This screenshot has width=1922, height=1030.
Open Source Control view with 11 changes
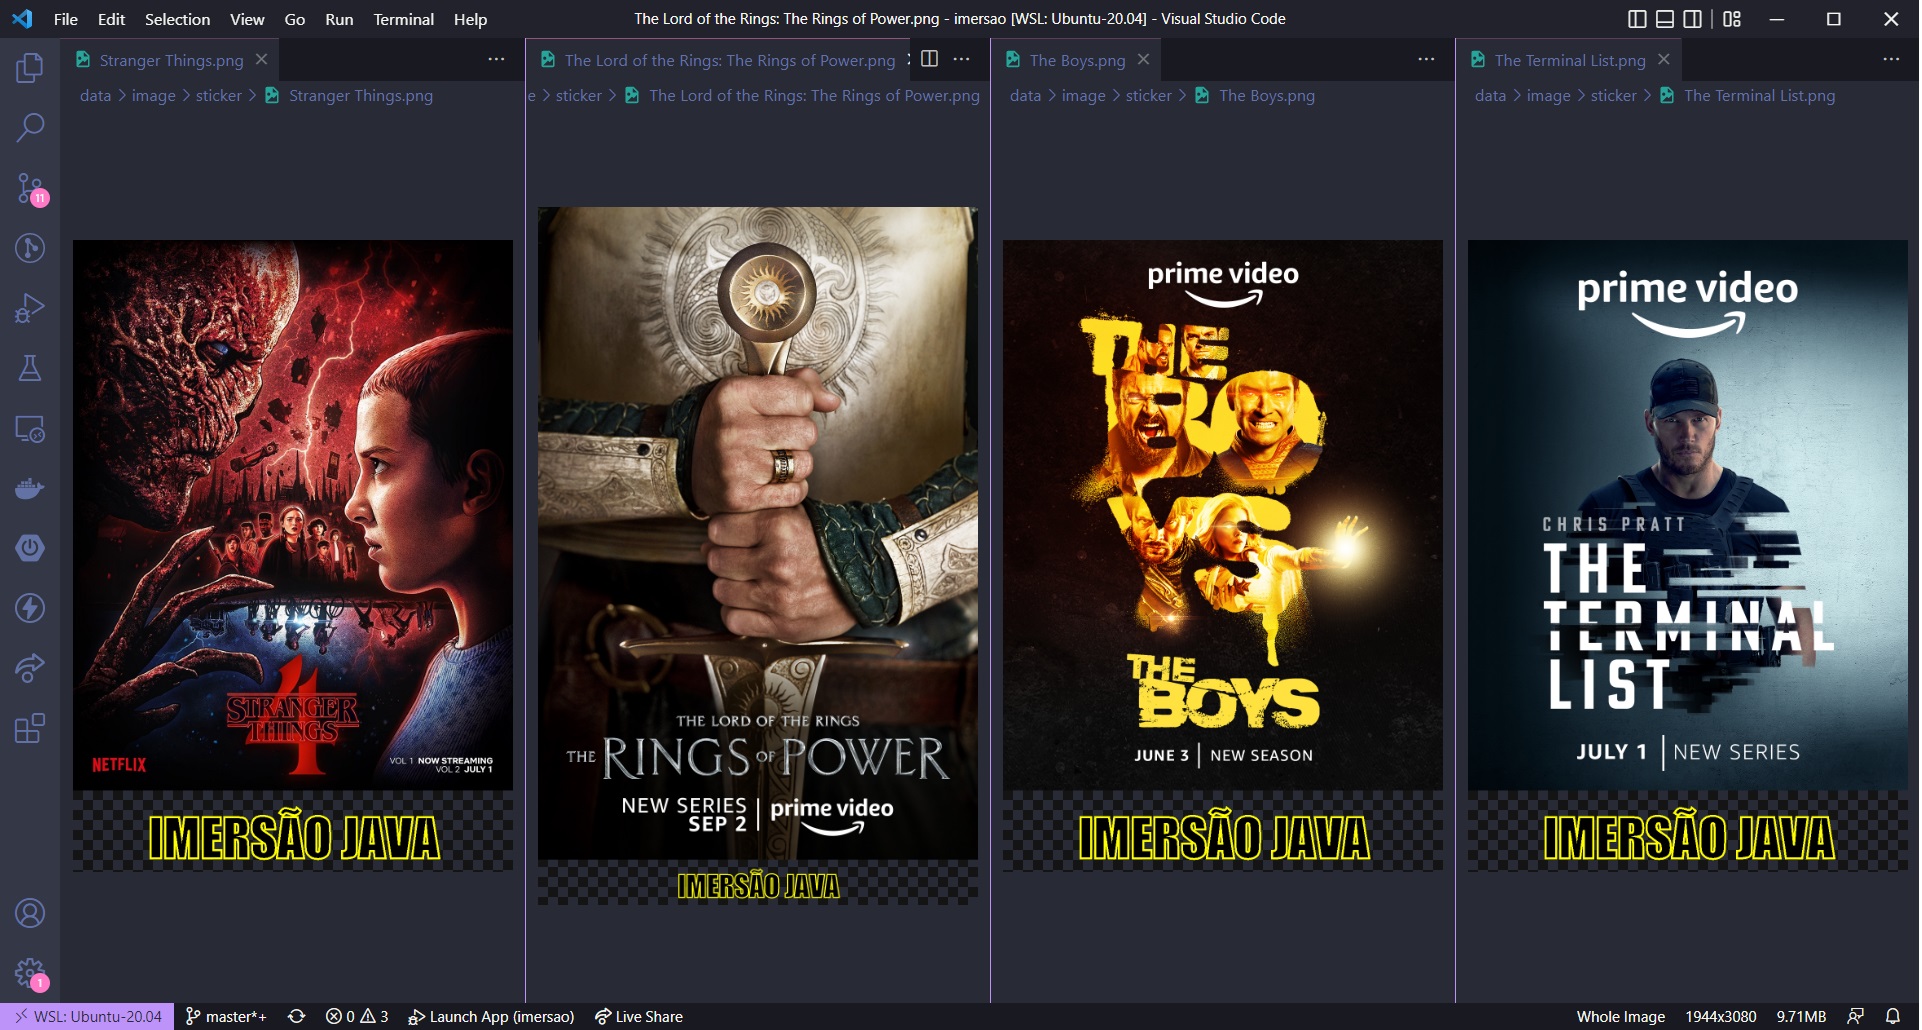click(x=30, y=188)
